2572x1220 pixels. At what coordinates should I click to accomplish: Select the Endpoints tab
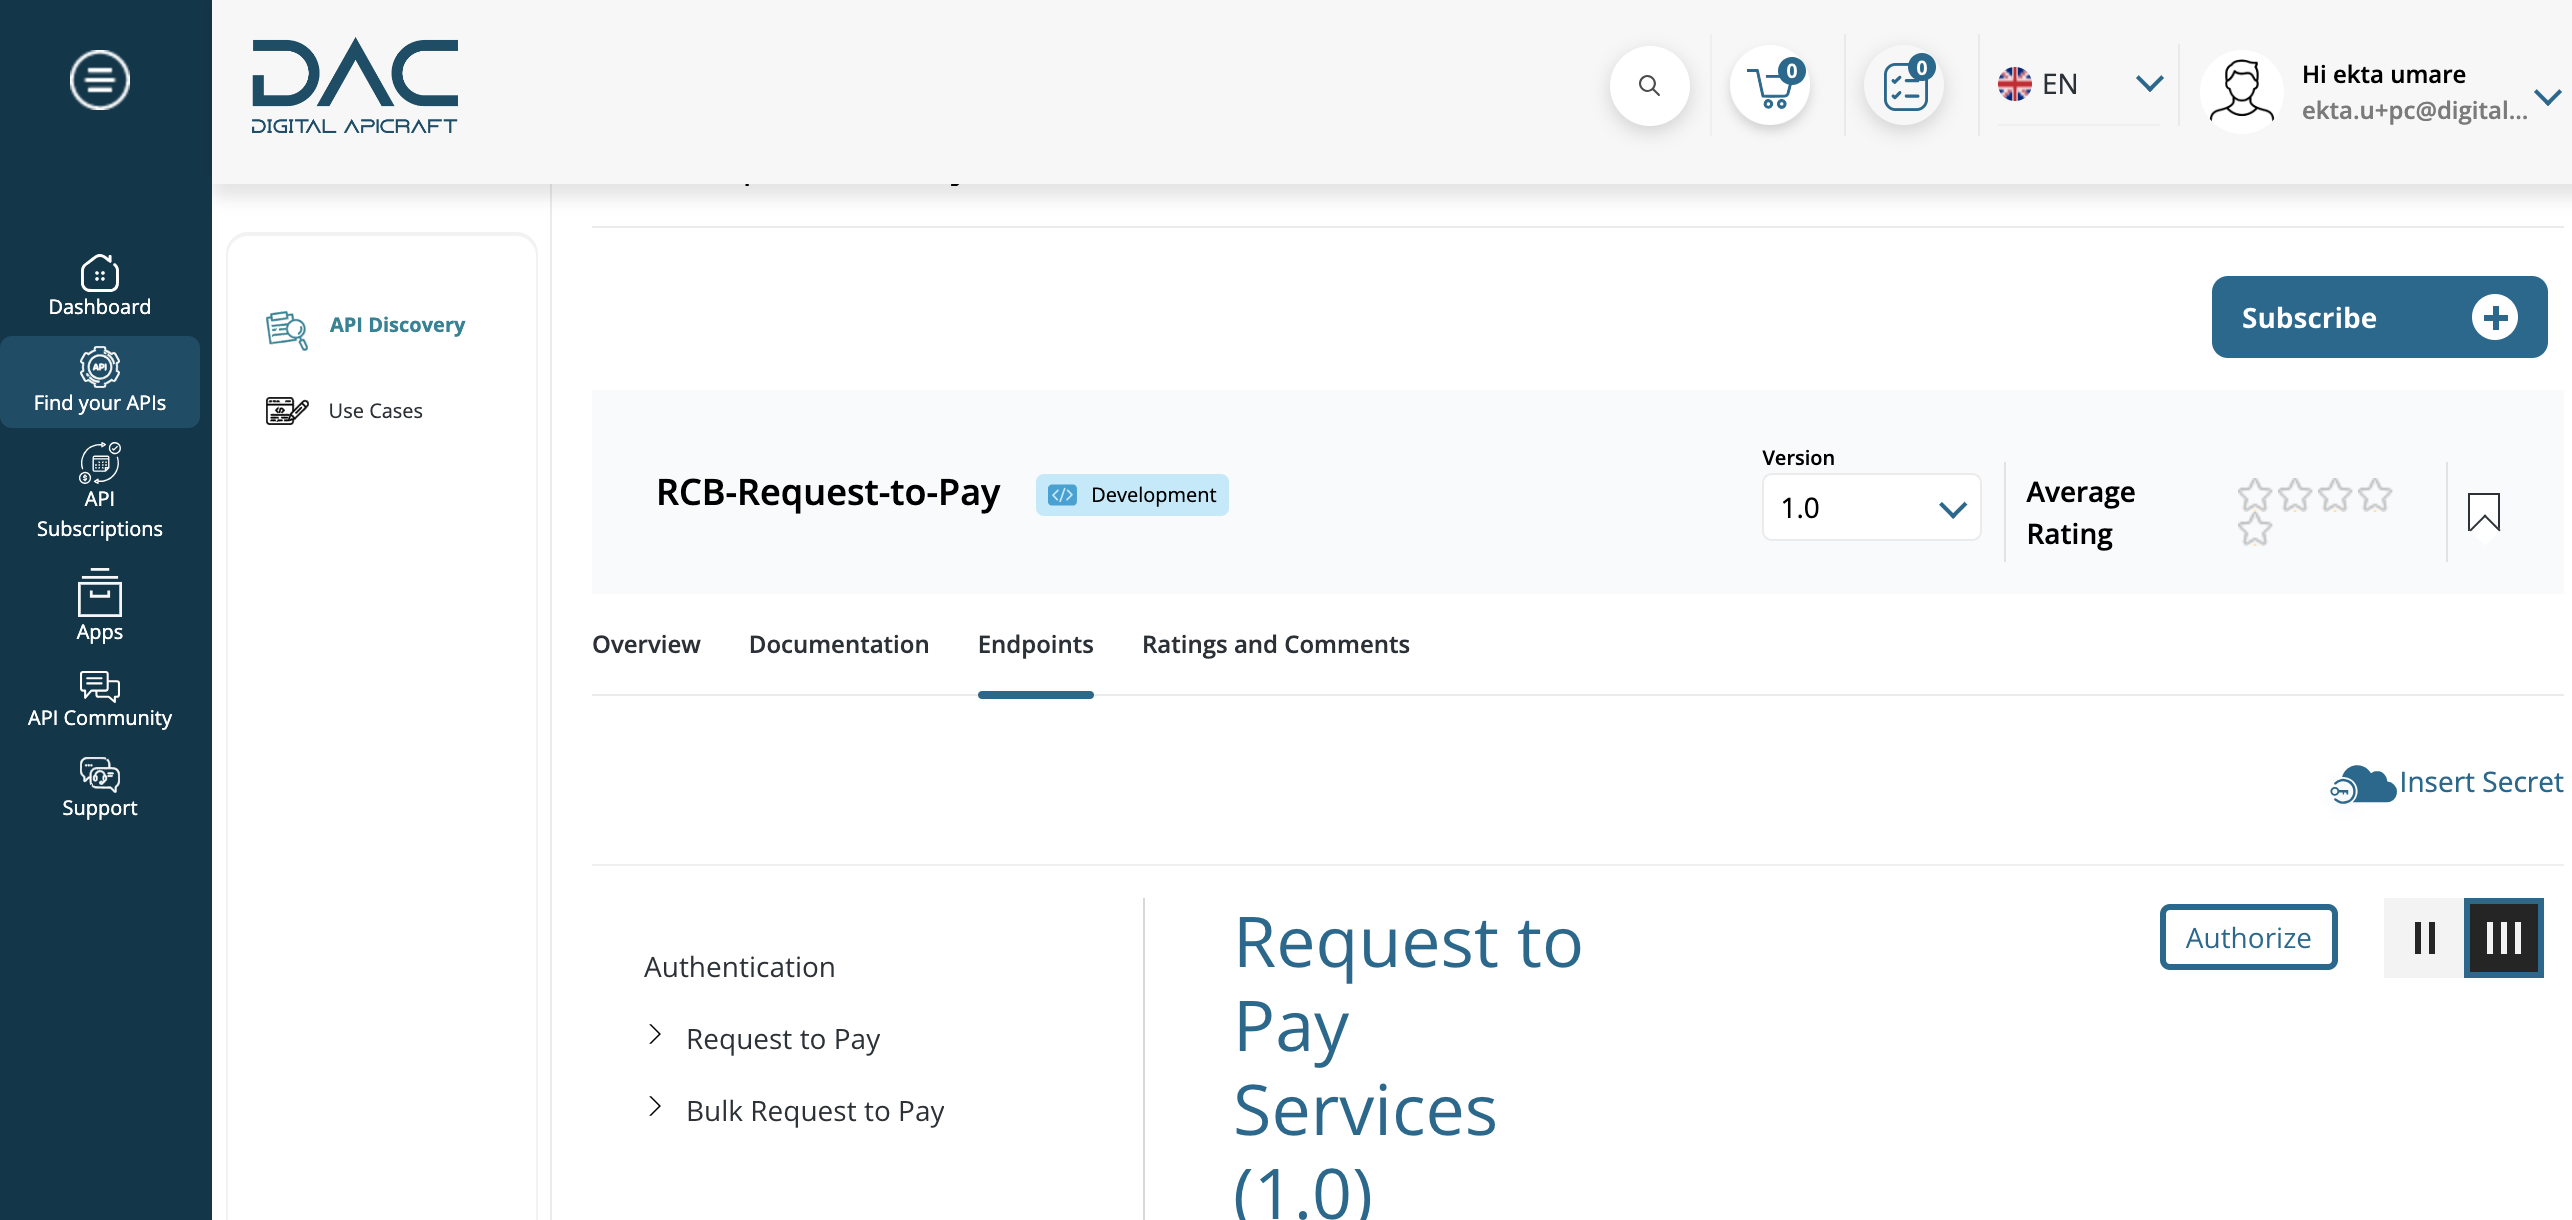(x=1036, y=645)
